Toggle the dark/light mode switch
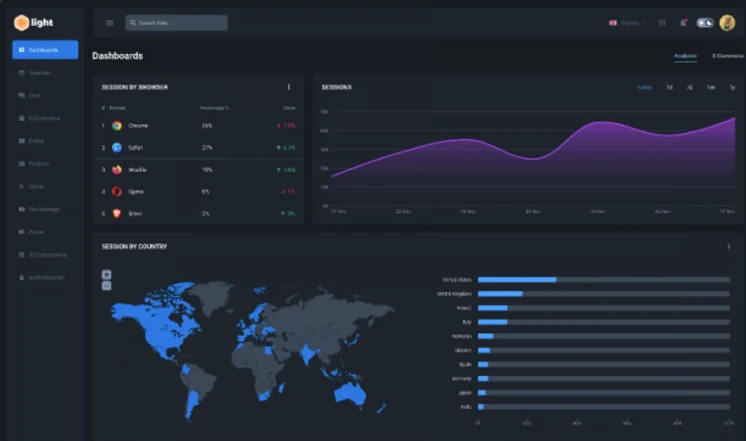The width and height of the screenshot is (746, 441). point(705,23)
